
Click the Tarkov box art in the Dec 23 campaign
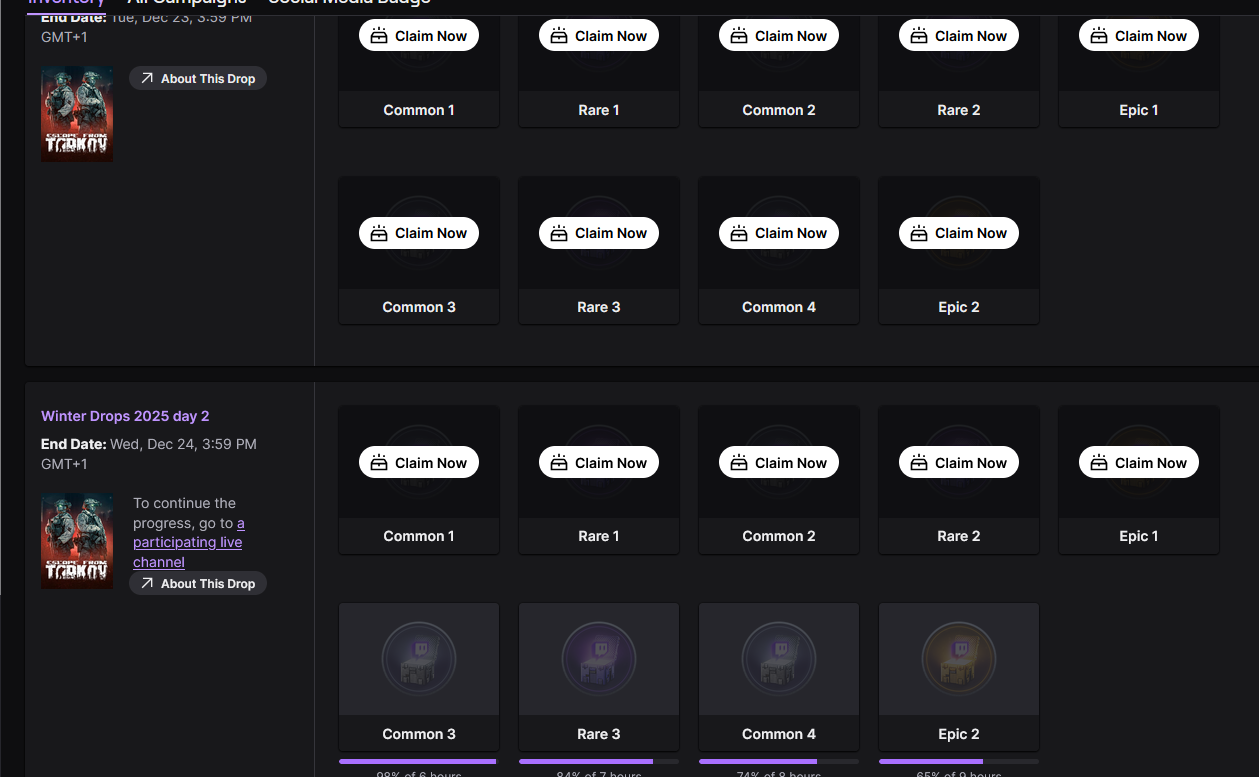(x=77, y=114)
